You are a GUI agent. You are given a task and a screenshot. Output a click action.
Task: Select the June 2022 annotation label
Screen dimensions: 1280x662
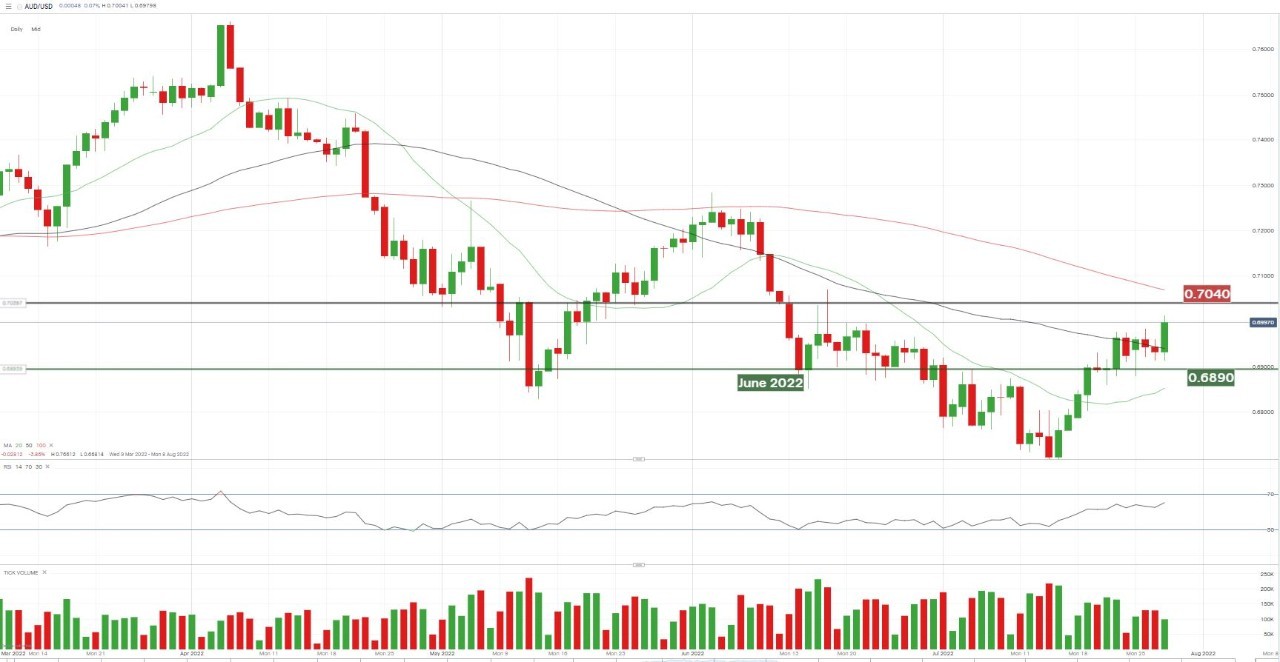tap(770, 383)
